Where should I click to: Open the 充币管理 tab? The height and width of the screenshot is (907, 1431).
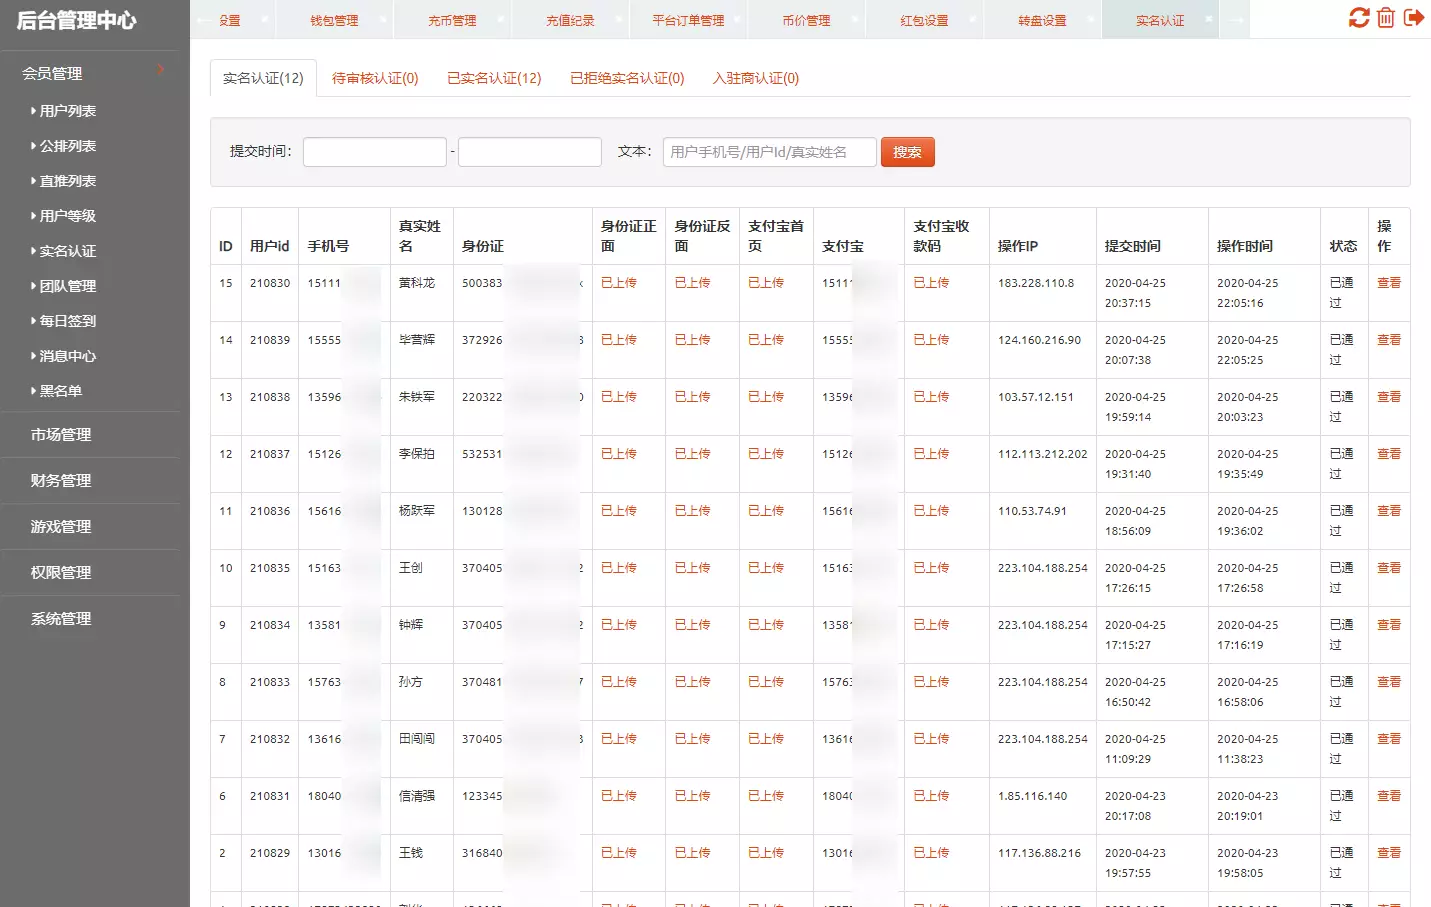click(x=452, y=21)
